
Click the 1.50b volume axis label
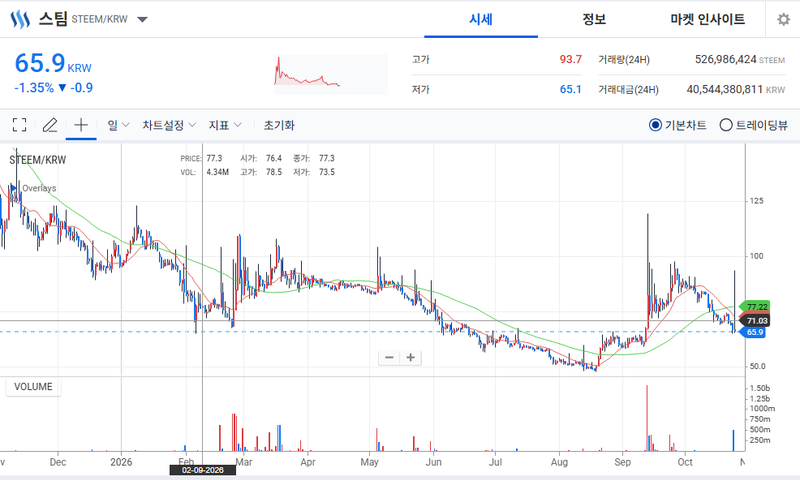760,388
